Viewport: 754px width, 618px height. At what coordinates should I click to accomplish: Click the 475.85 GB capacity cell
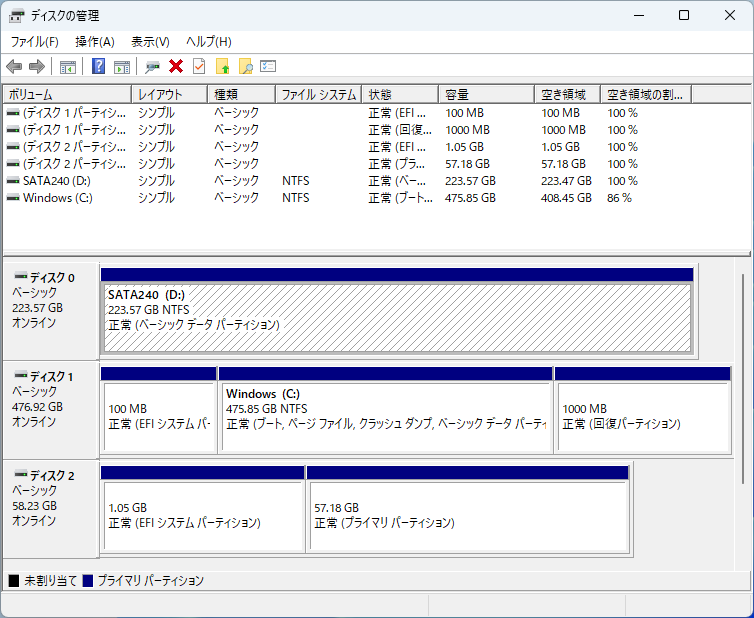470,198
